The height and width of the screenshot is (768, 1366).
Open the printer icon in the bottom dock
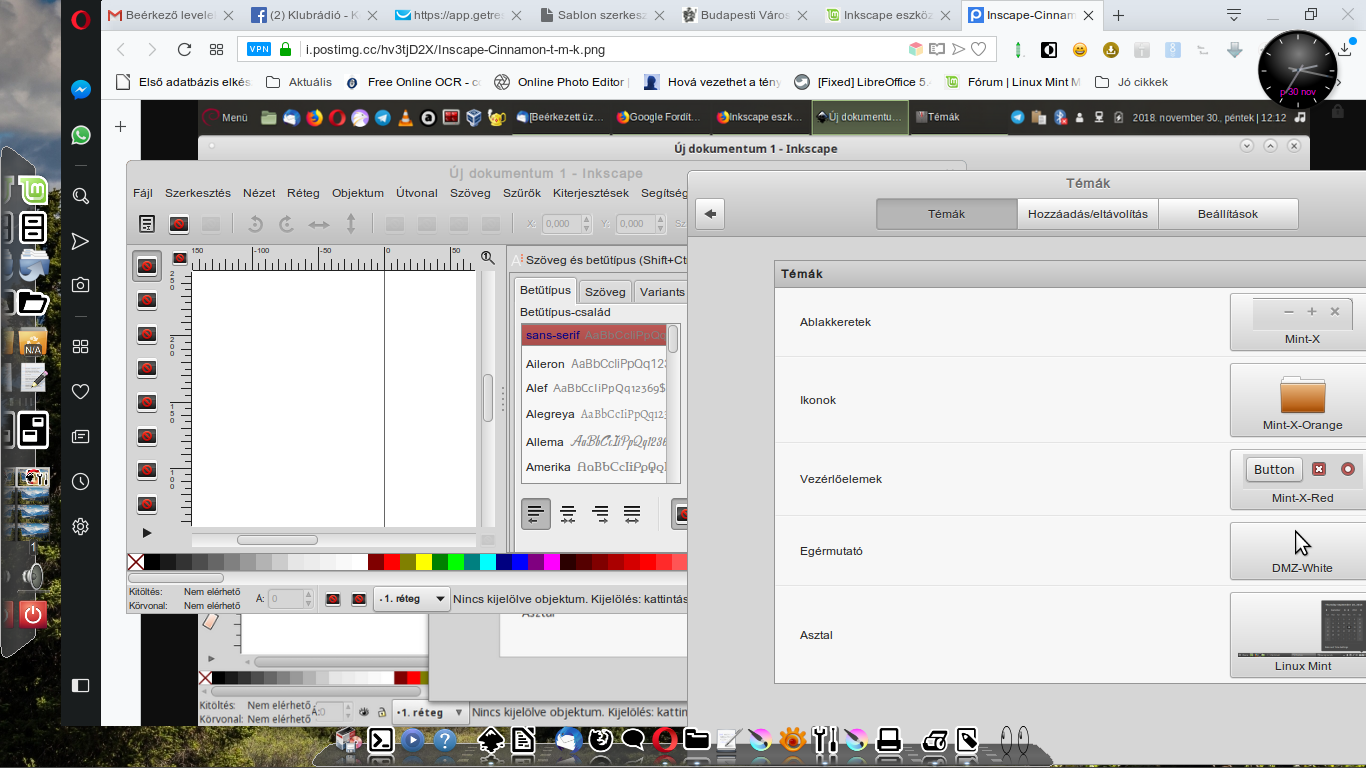888,740
